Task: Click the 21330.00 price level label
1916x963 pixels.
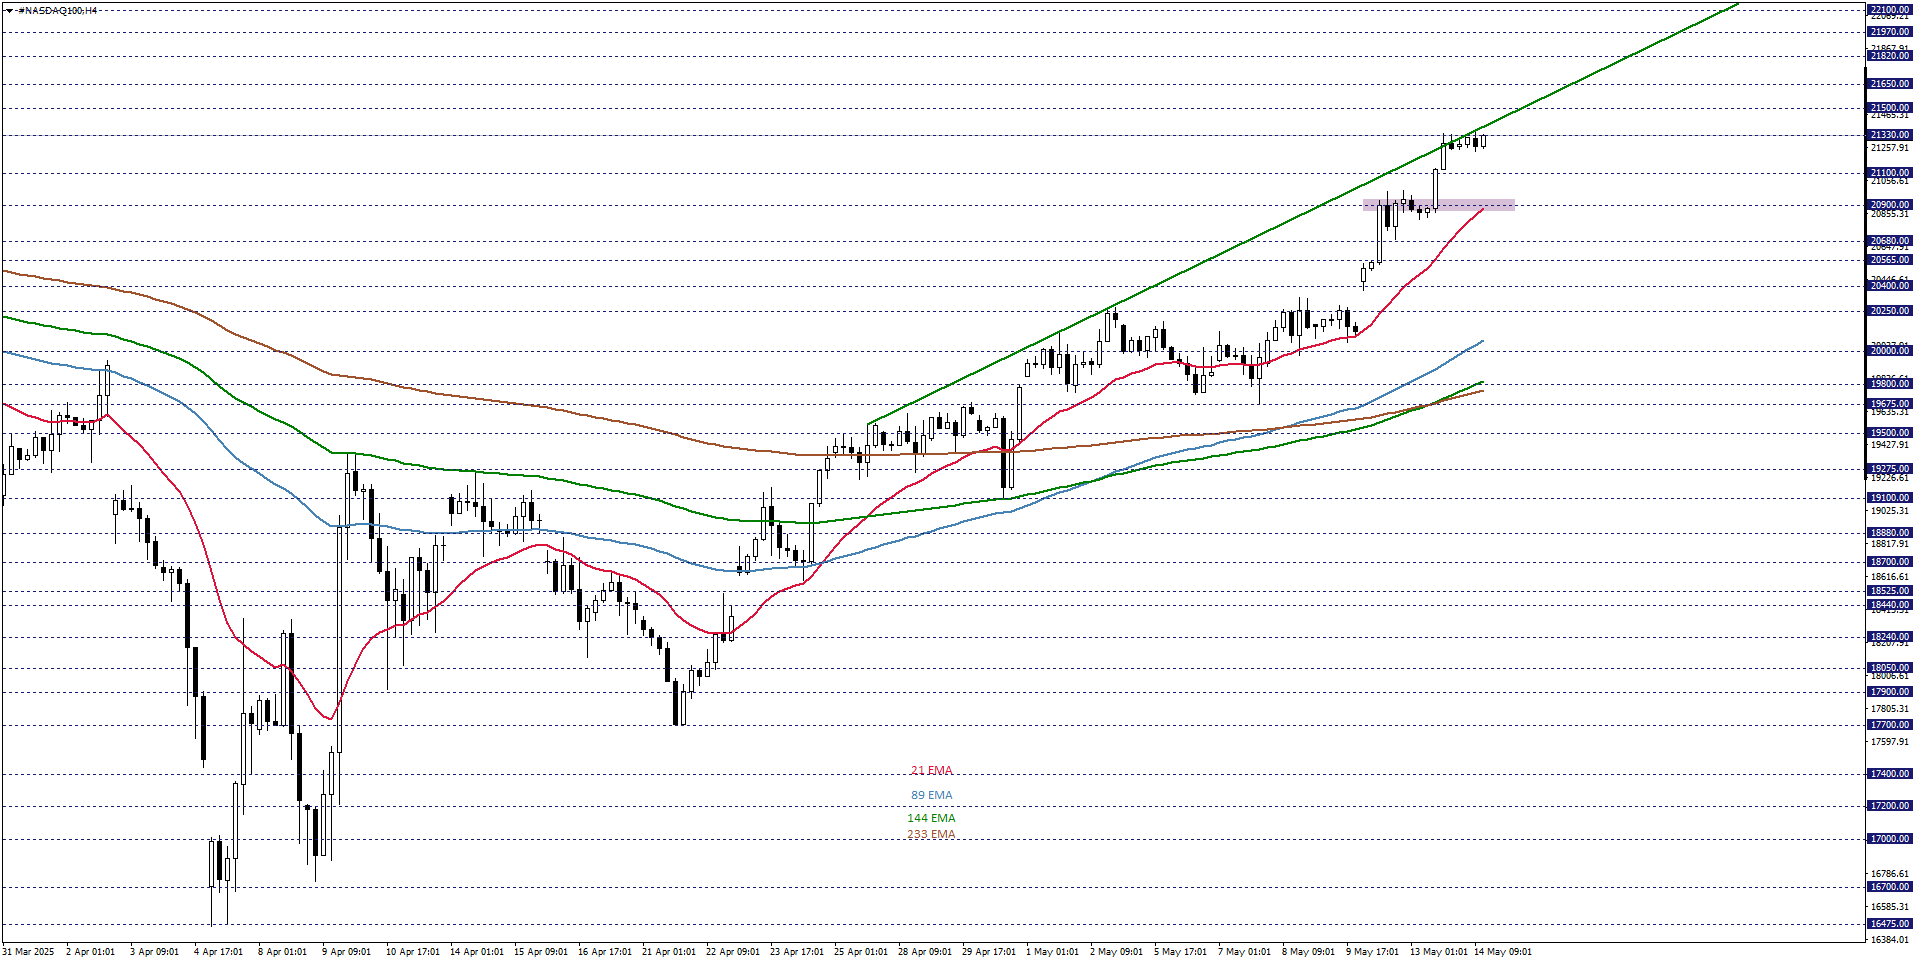Action: tap(1890, 135)
